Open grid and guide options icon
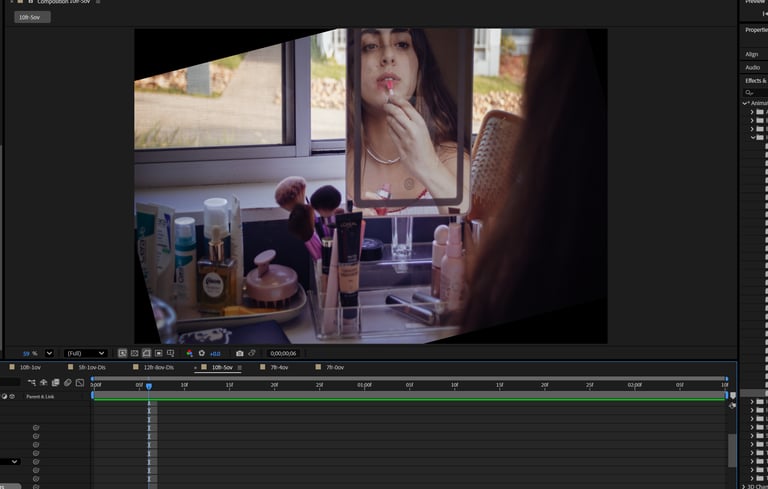Image resolution: width=768 pixels, height=489 pixels. (x=170, y=353)
